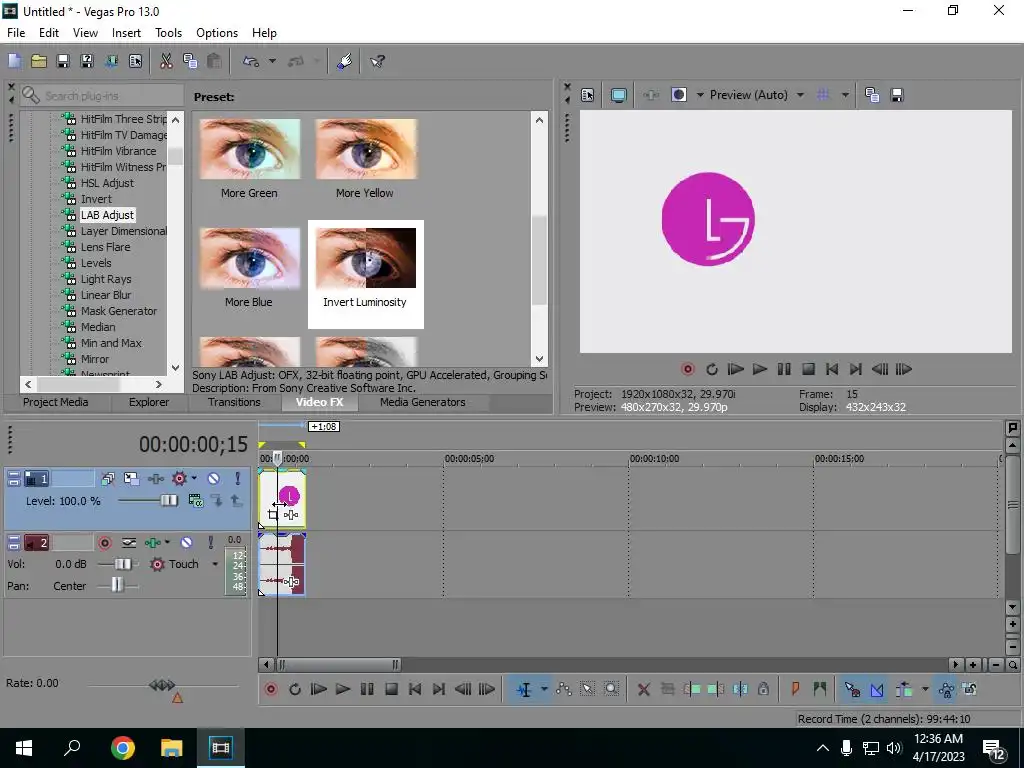Mute video track 1
The image size is (1024, 768).
tap(214, 479)
